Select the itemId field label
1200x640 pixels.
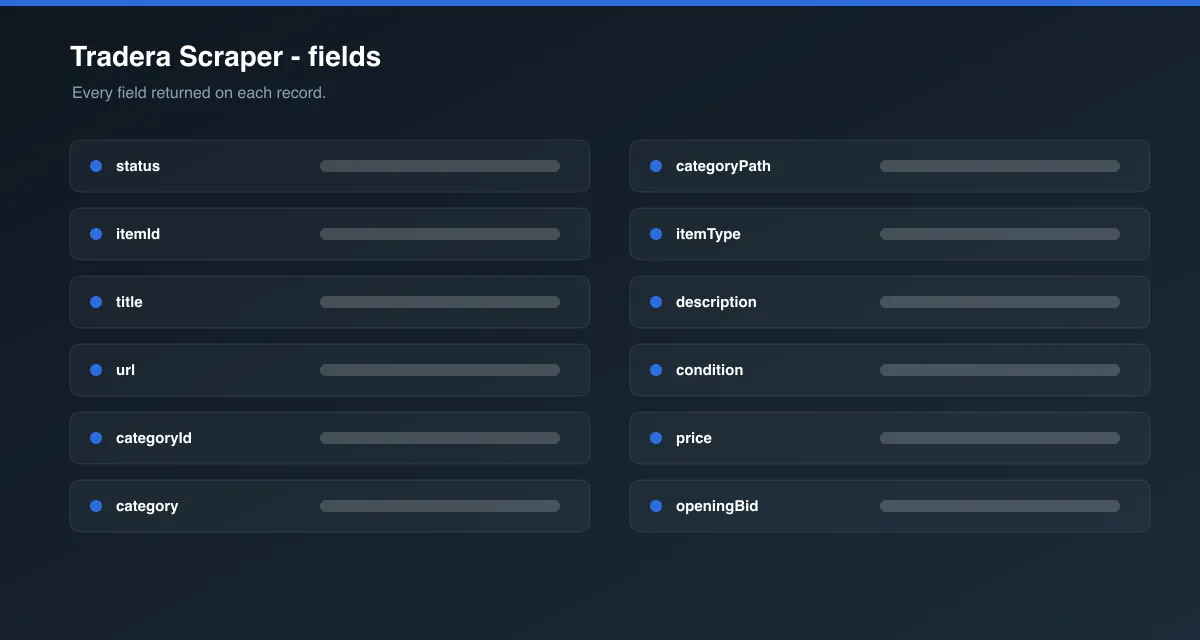click(138, 234)
